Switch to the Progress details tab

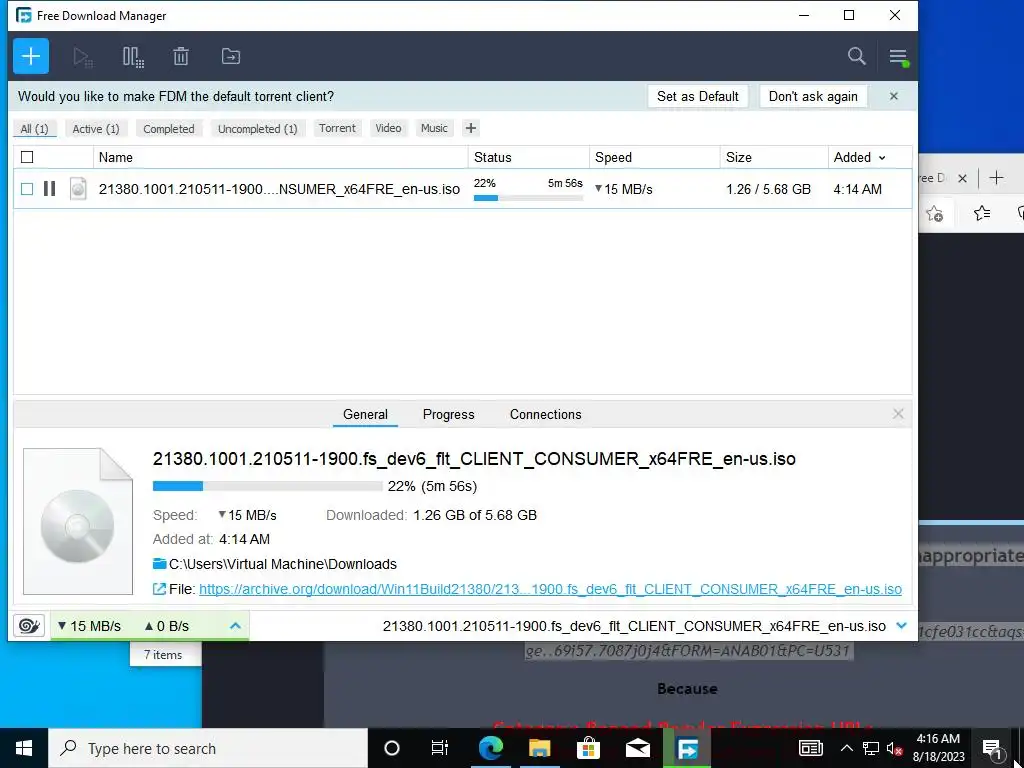point(449,414)
